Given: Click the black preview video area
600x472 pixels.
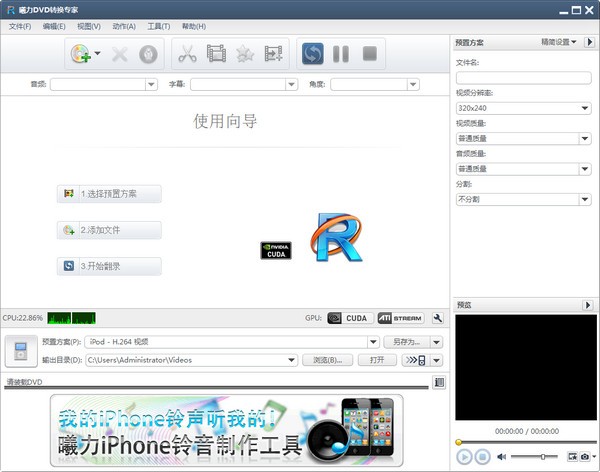Looking at the screenshot, I should click(x=526, y=367).
